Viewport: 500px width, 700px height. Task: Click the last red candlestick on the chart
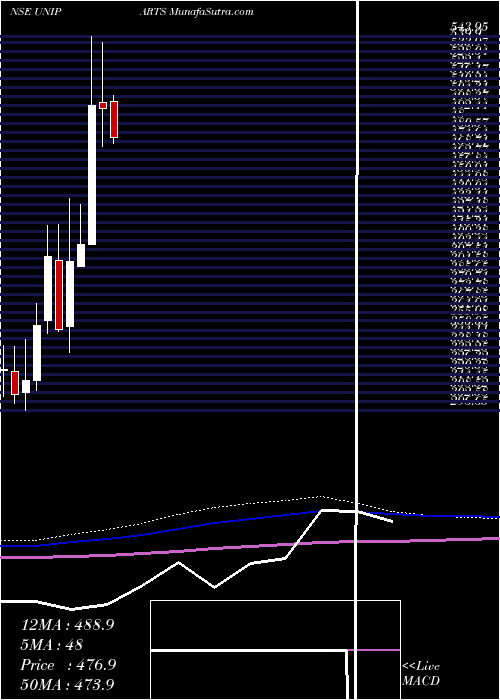click(x=114, y=119)
